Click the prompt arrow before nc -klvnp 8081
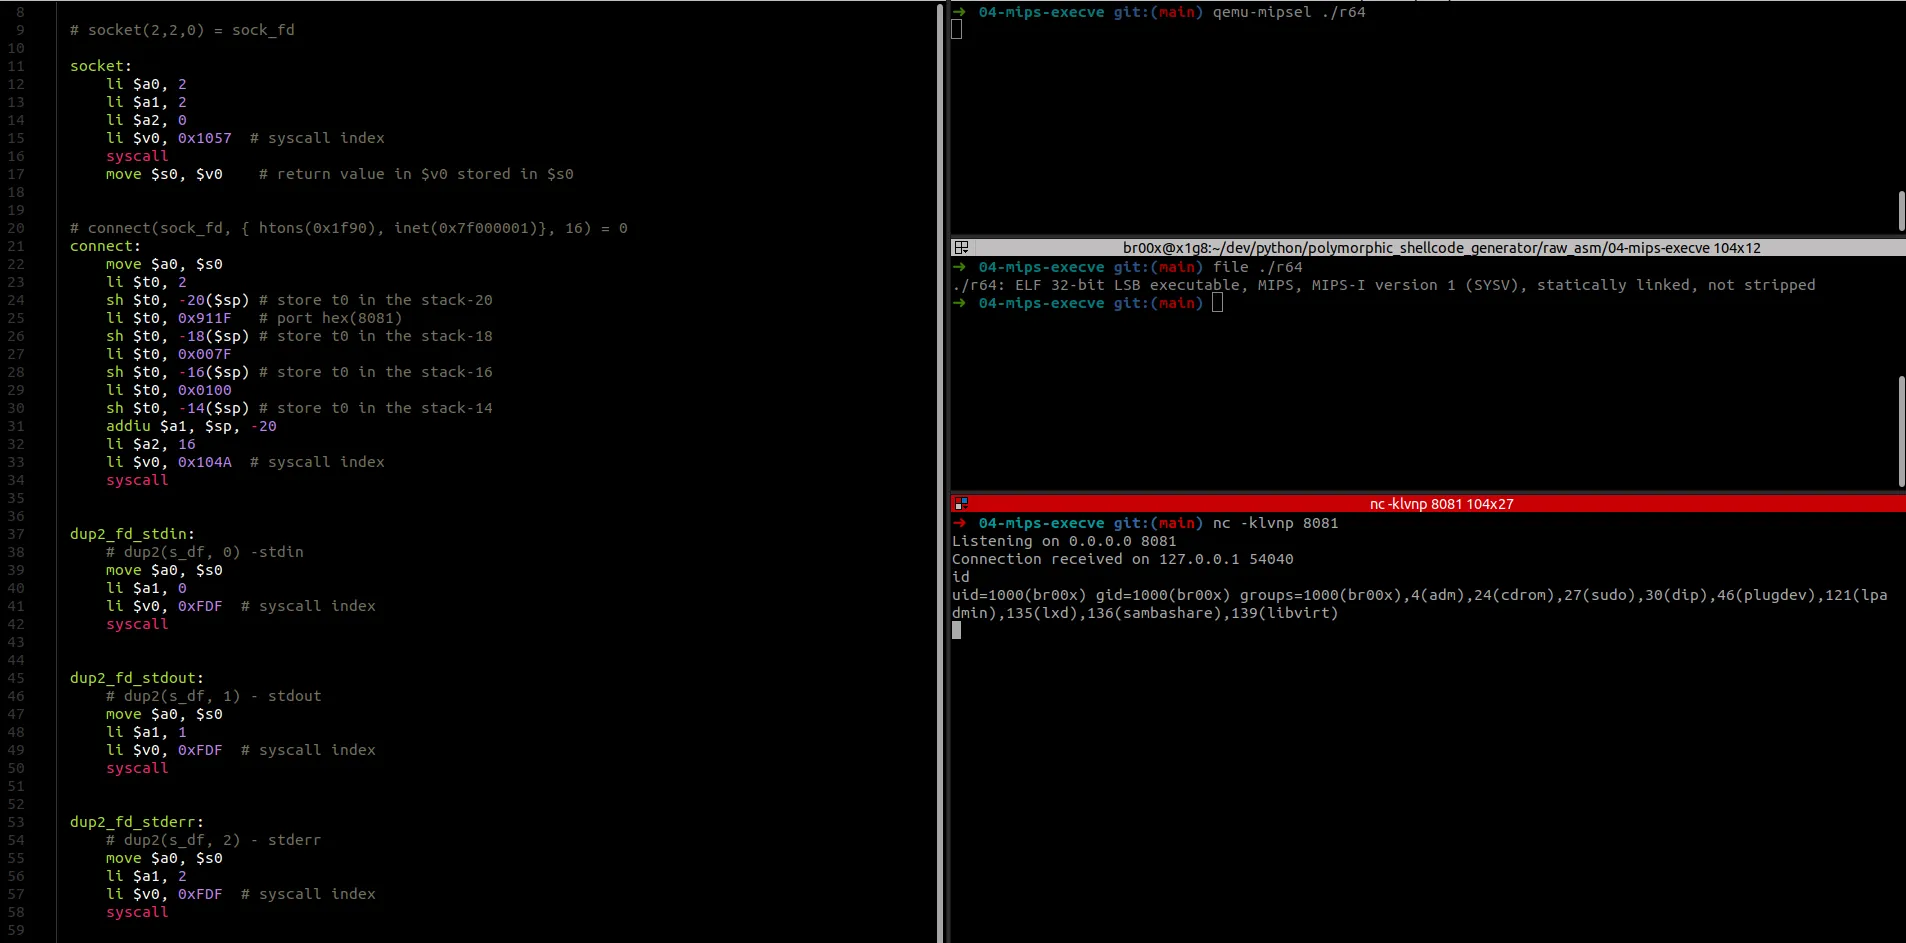The height and width of the screenshot is (943, 1906). click(960, 523)
